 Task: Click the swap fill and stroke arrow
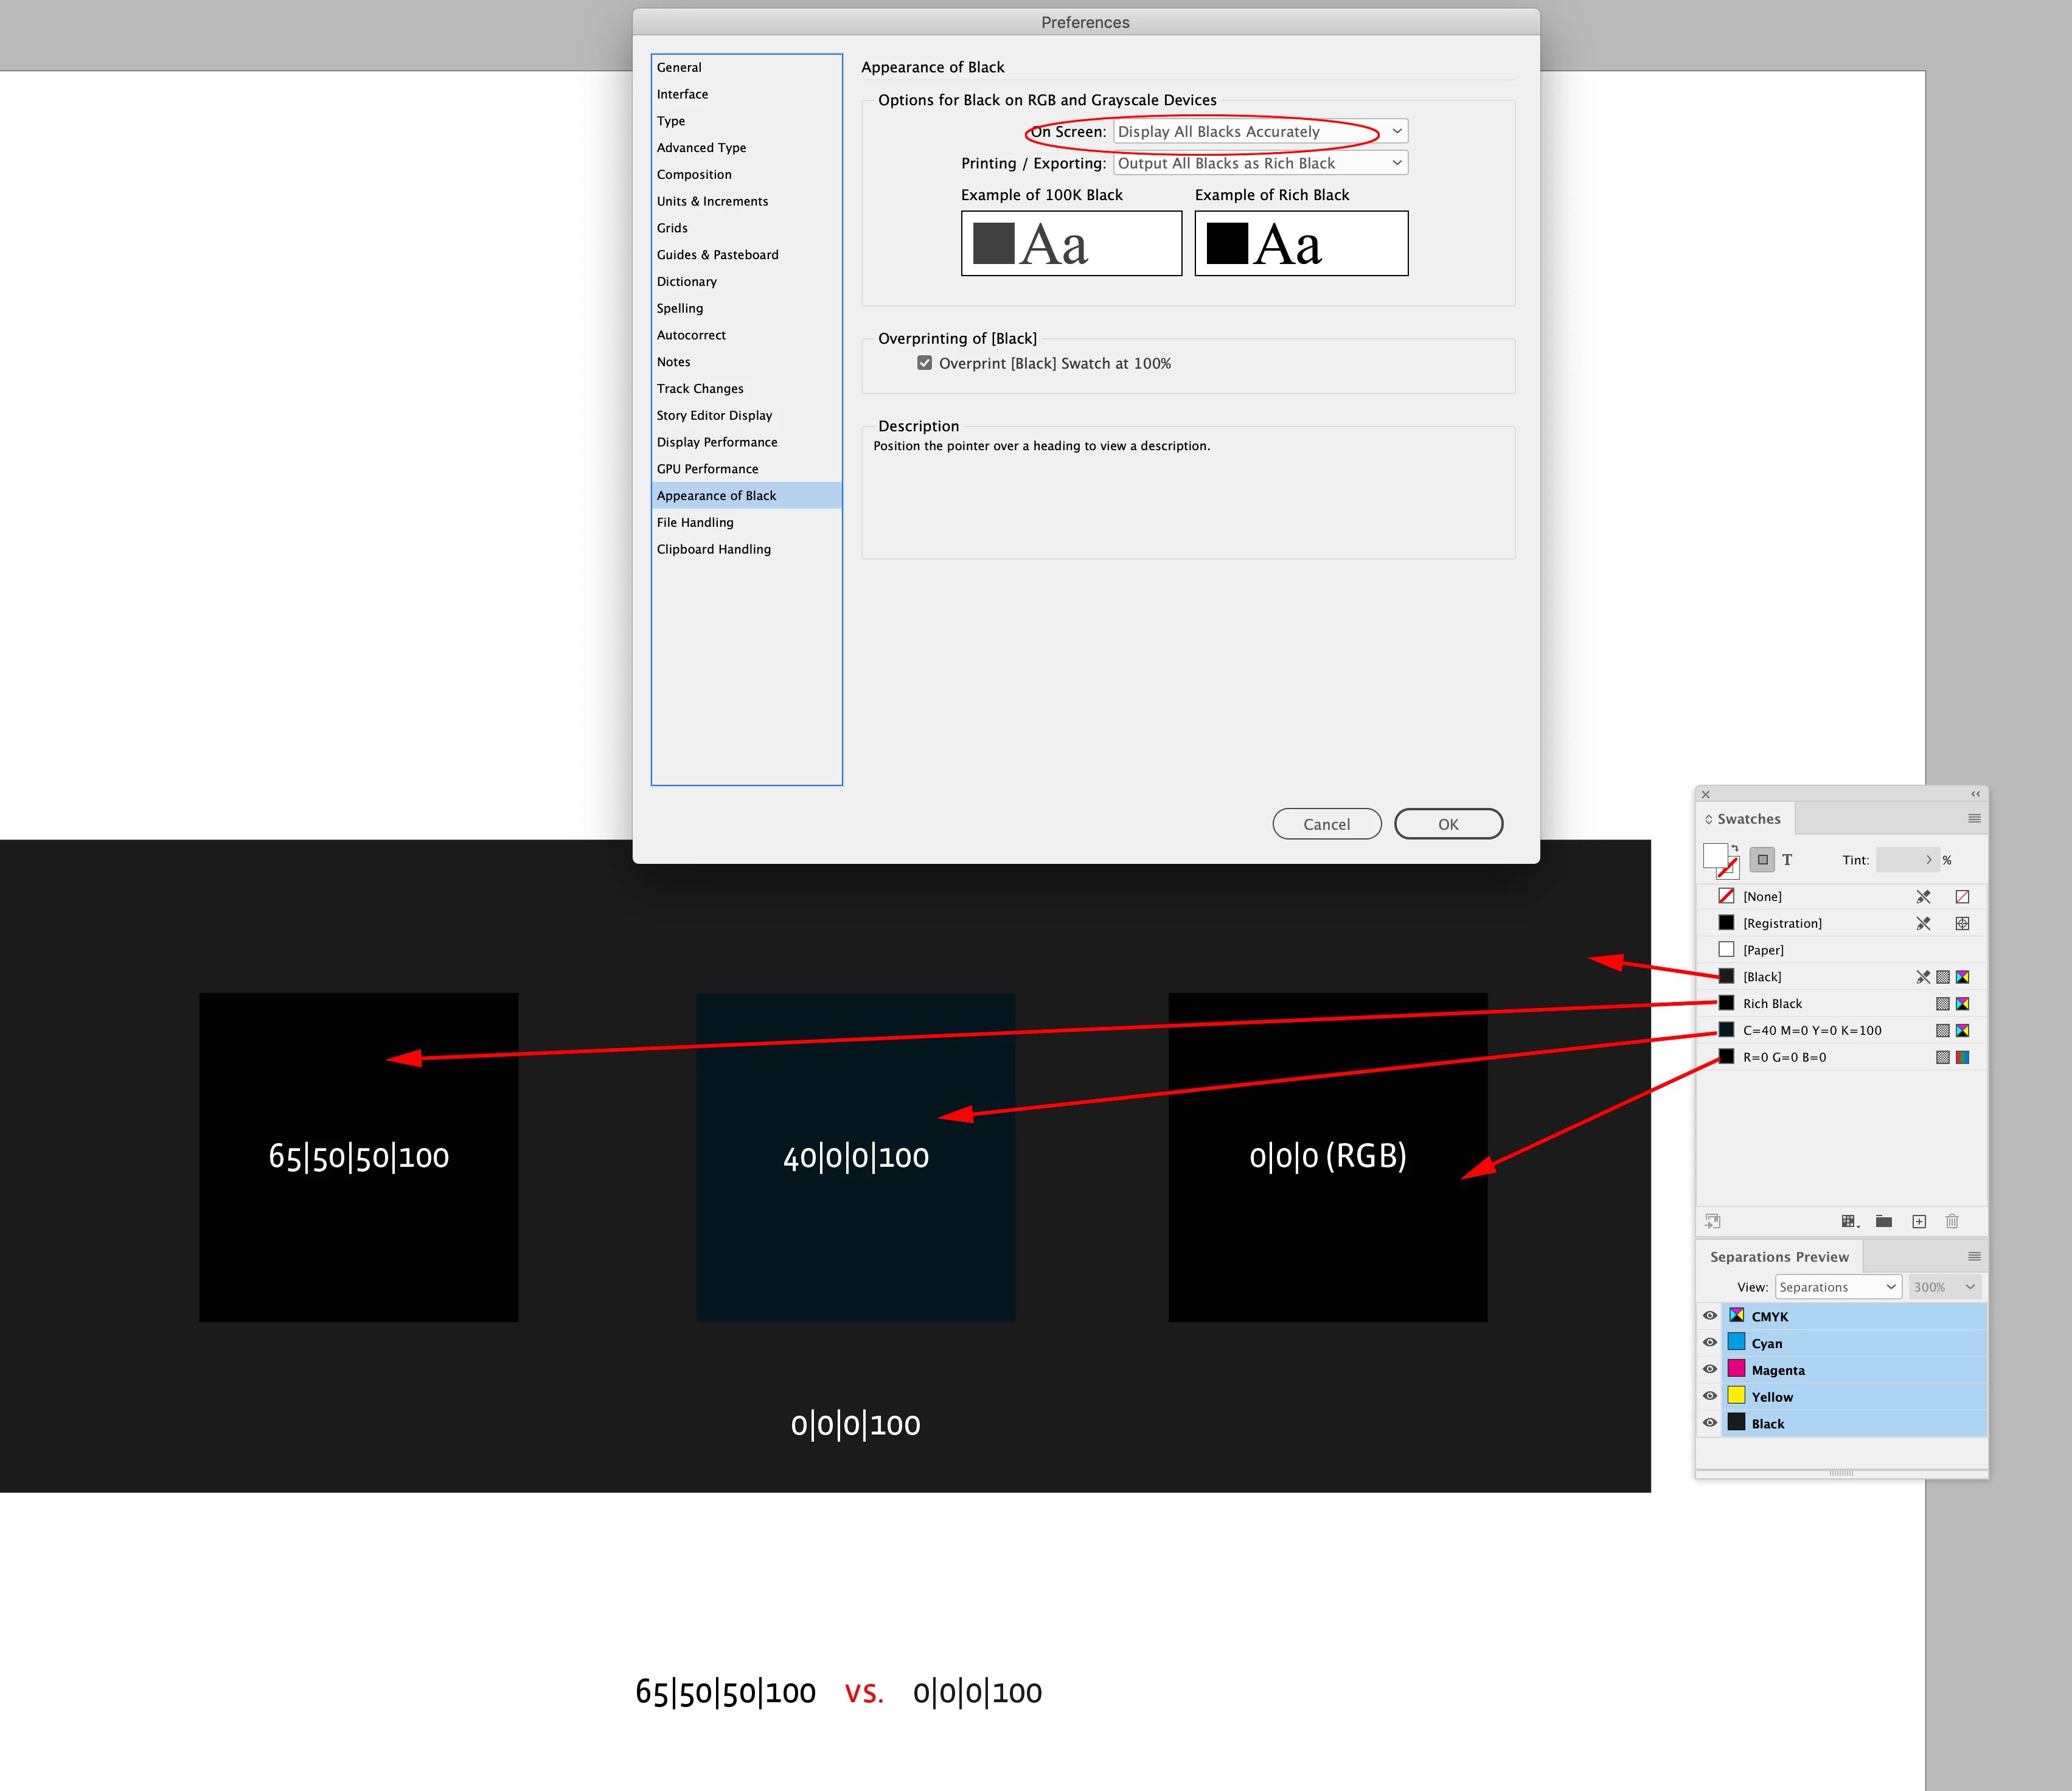click(x=1735, y=848)
